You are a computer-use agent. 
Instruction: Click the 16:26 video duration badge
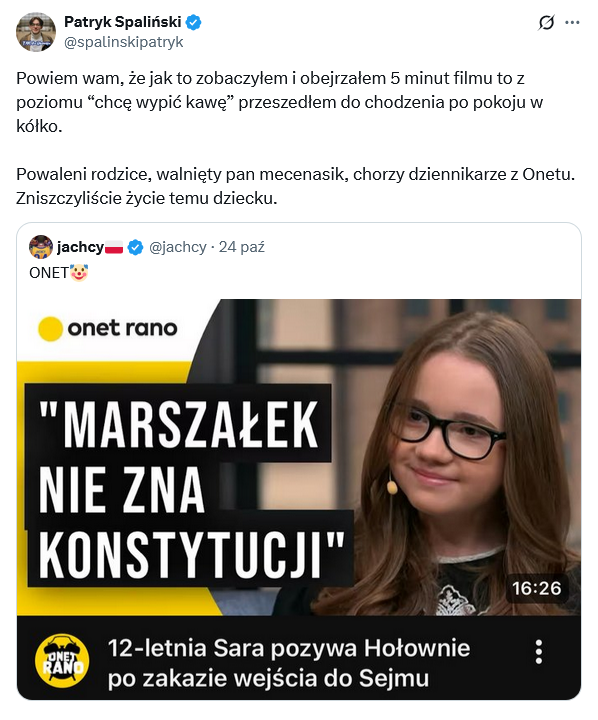(537, 588)
